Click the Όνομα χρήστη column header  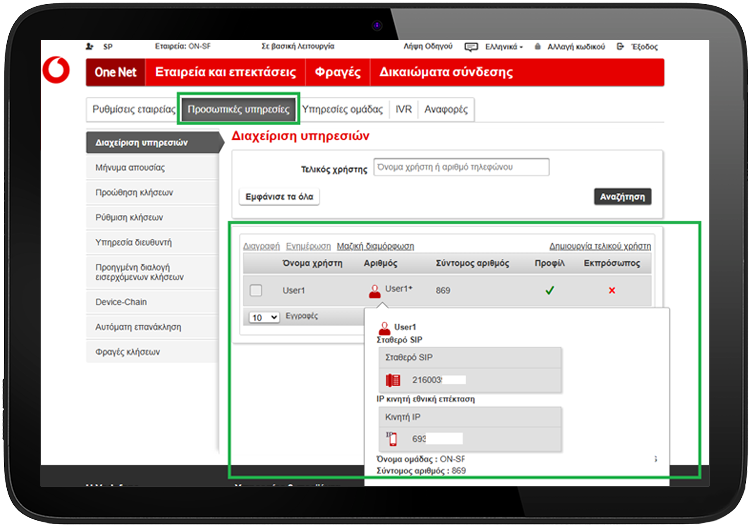pyautogui.click(x=312, y=263)
